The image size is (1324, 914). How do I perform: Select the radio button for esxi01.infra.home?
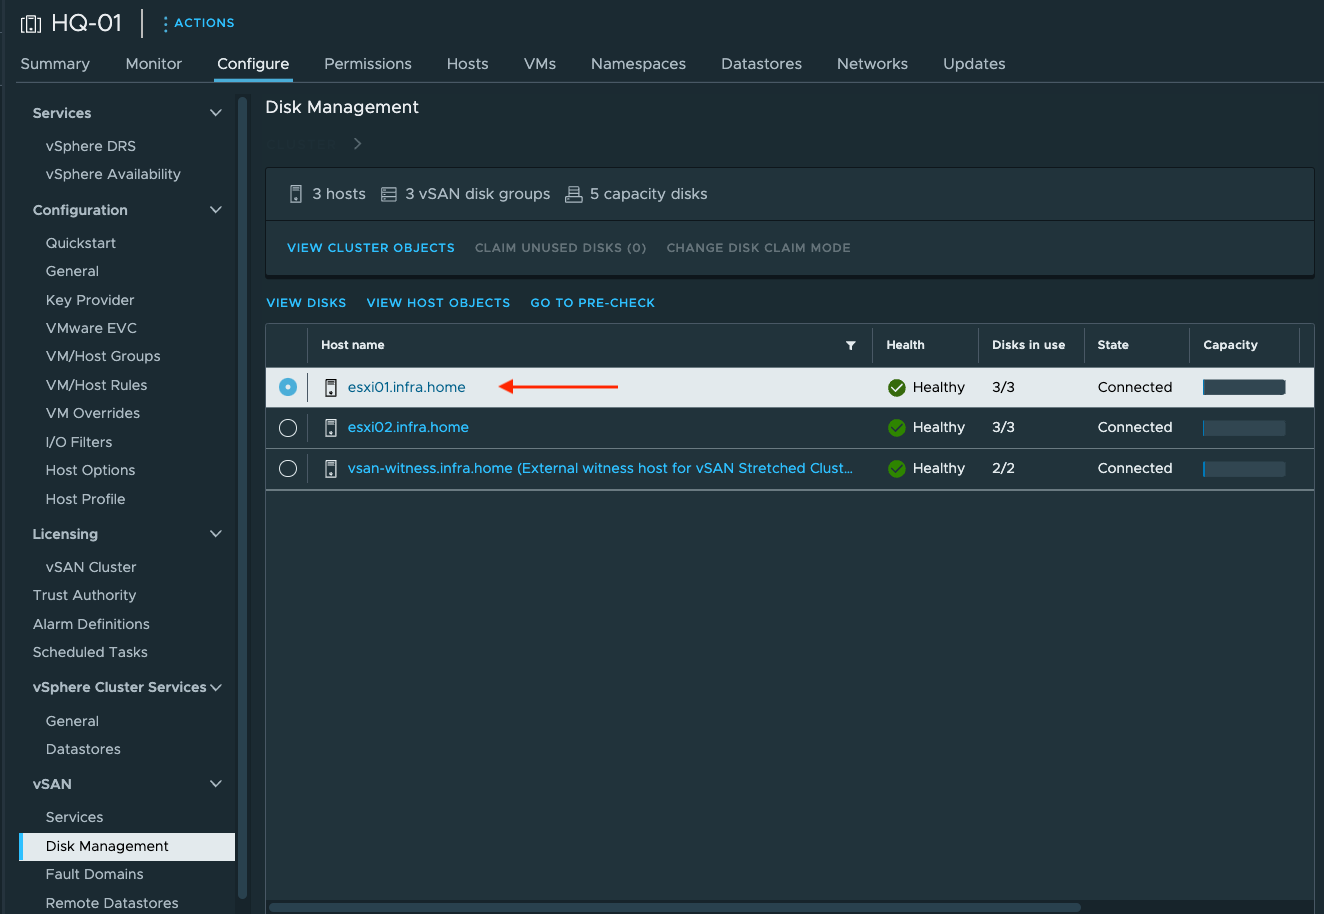[288, 387]
